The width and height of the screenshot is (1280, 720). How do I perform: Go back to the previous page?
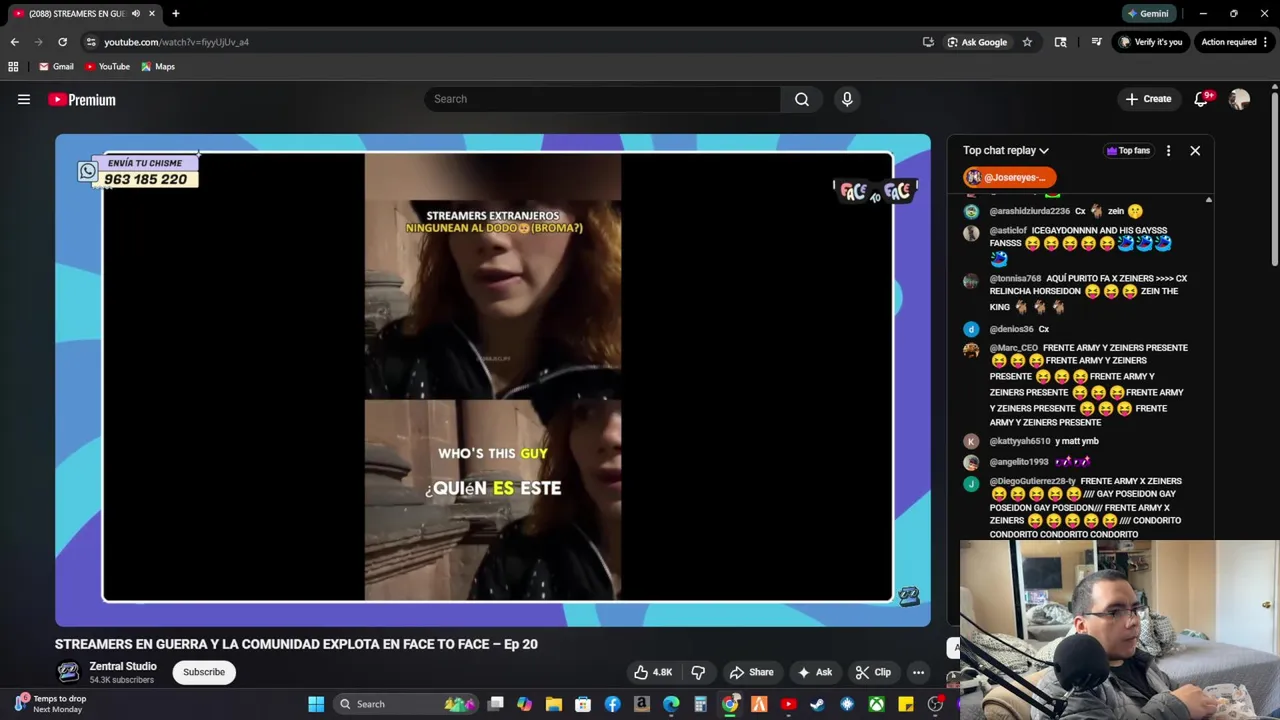click(x=14, y=42)
